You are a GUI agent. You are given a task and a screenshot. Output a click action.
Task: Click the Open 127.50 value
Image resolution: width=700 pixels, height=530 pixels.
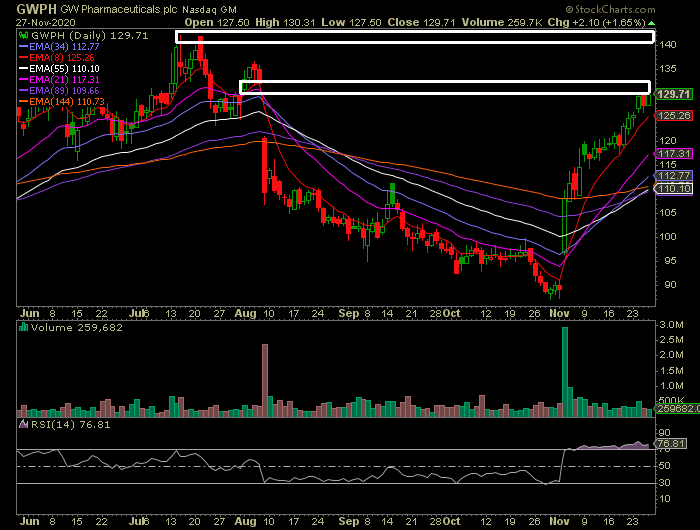tap(217, 22)
